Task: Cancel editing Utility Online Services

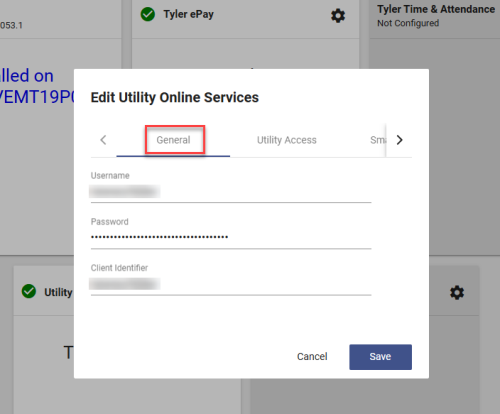Action: 312,357
